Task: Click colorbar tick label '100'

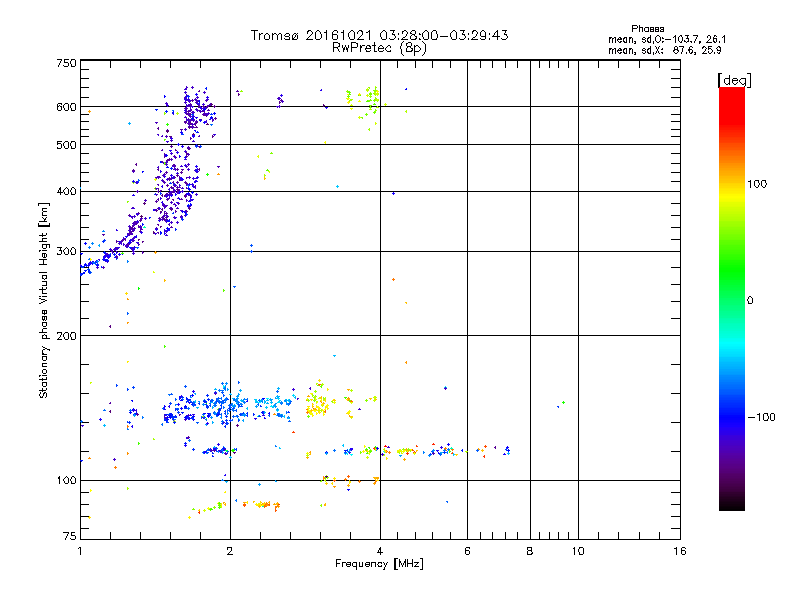Action: [757, 184]
